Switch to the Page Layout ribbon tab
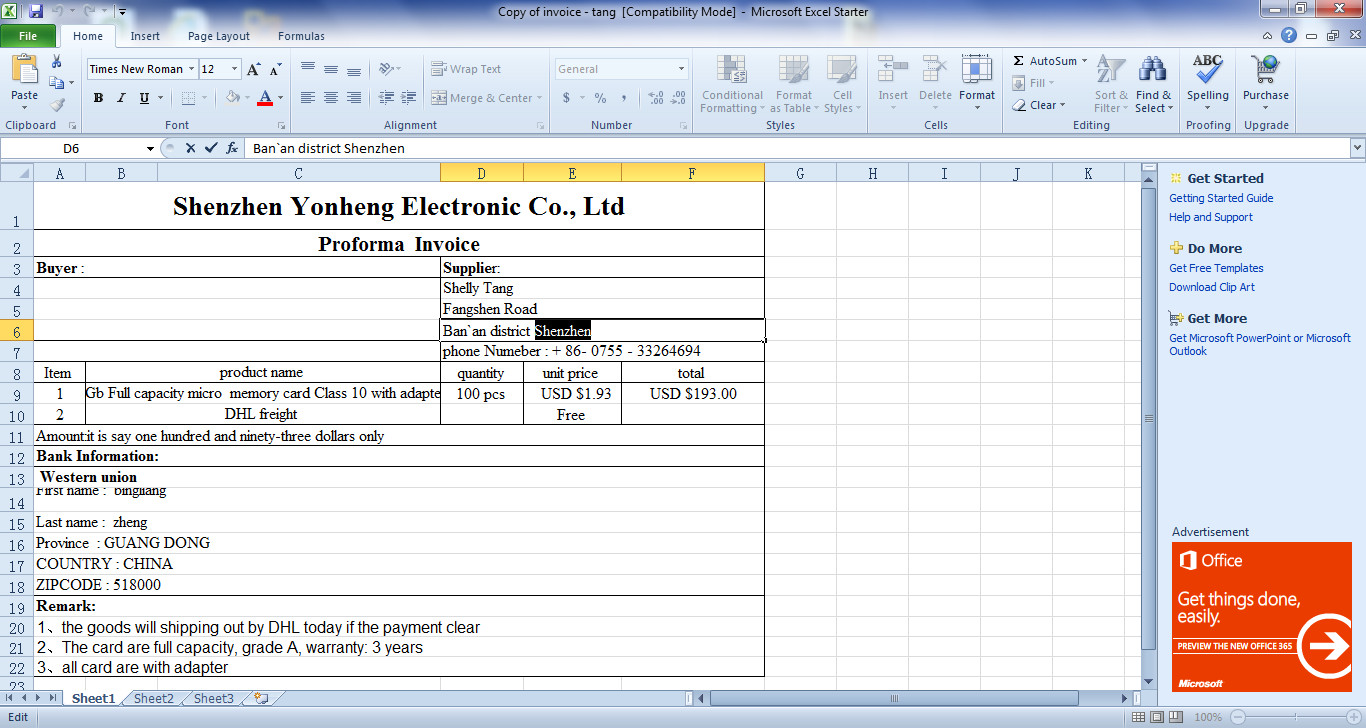Screen dimensions: 1366x728 (219, 36)
